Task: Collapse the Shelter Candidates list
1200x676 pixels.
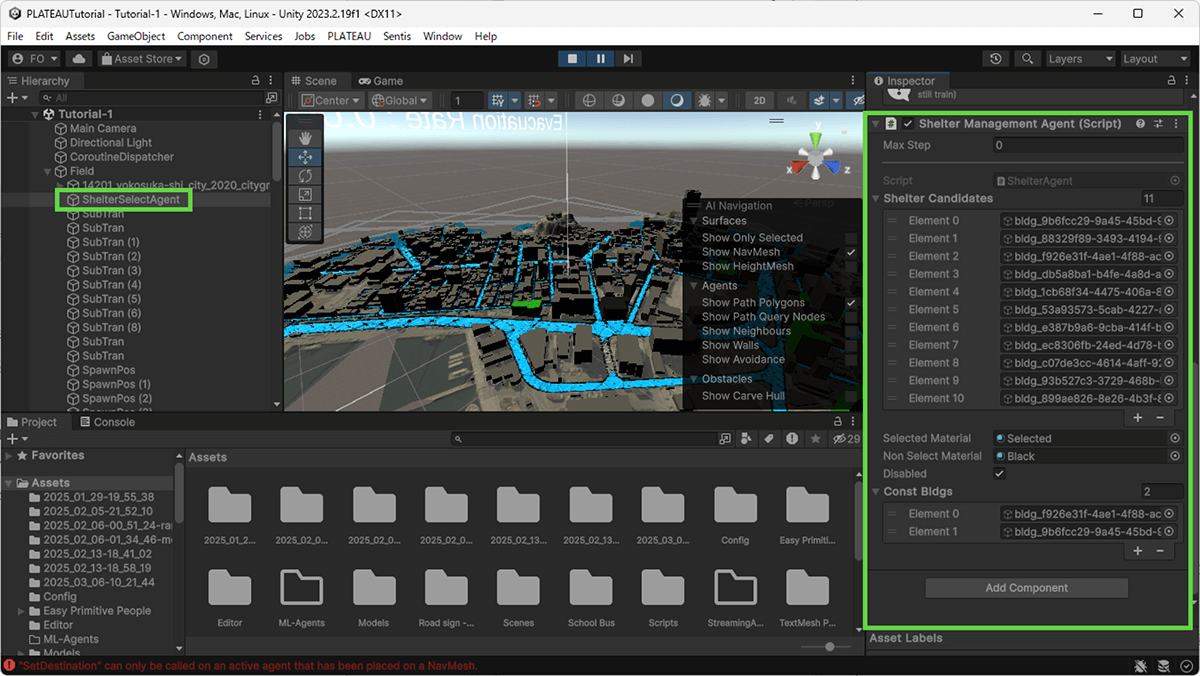Action: pyautogui.click(x=876, y=198)
